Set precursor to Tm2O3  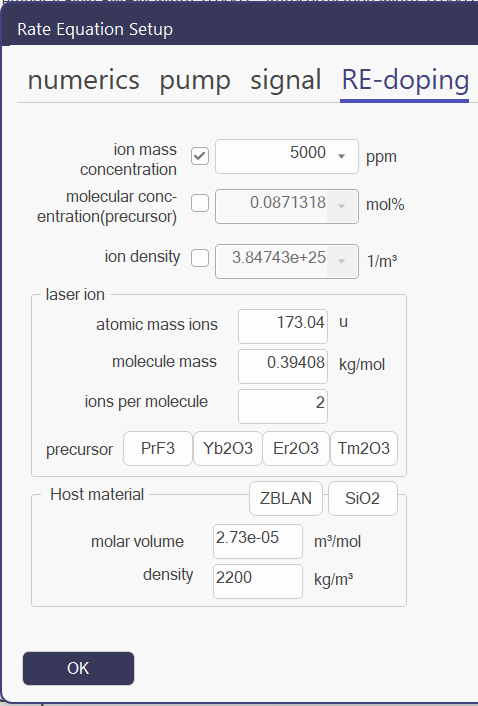364,448
